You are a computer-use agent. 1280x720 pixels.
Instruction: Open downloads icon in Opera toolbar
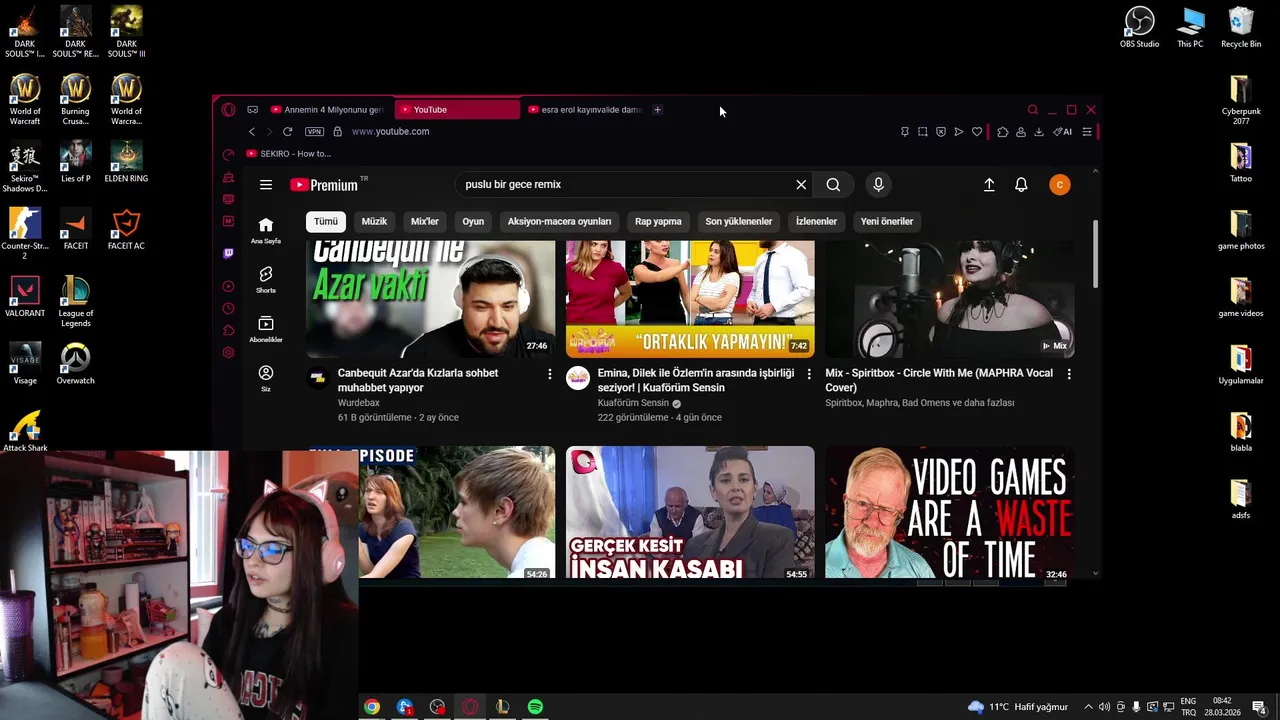click(x=1039, y=132)
